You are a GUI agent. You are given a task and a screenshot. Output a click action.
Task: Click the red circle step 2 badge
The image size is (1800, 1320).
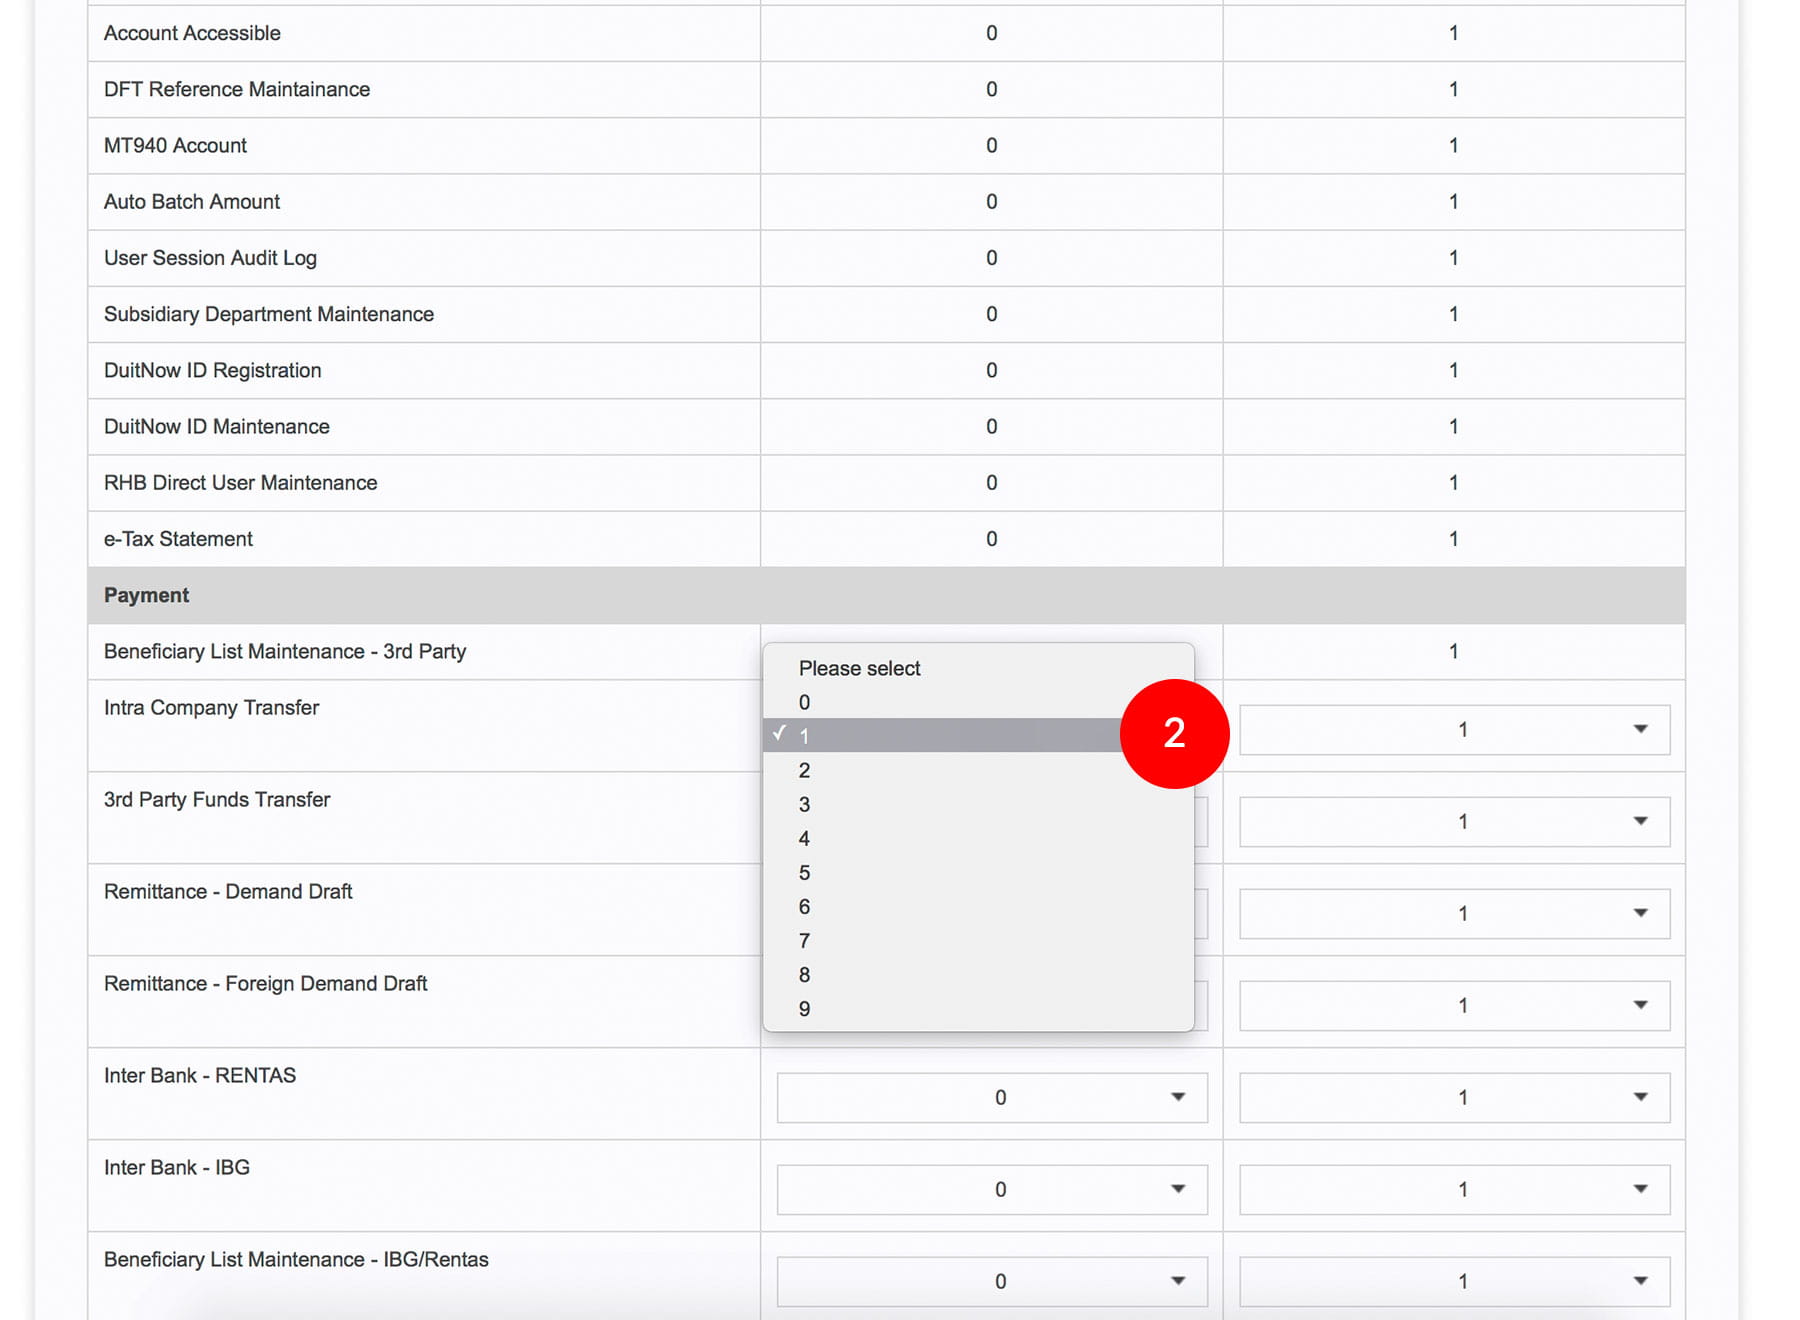1174,734
